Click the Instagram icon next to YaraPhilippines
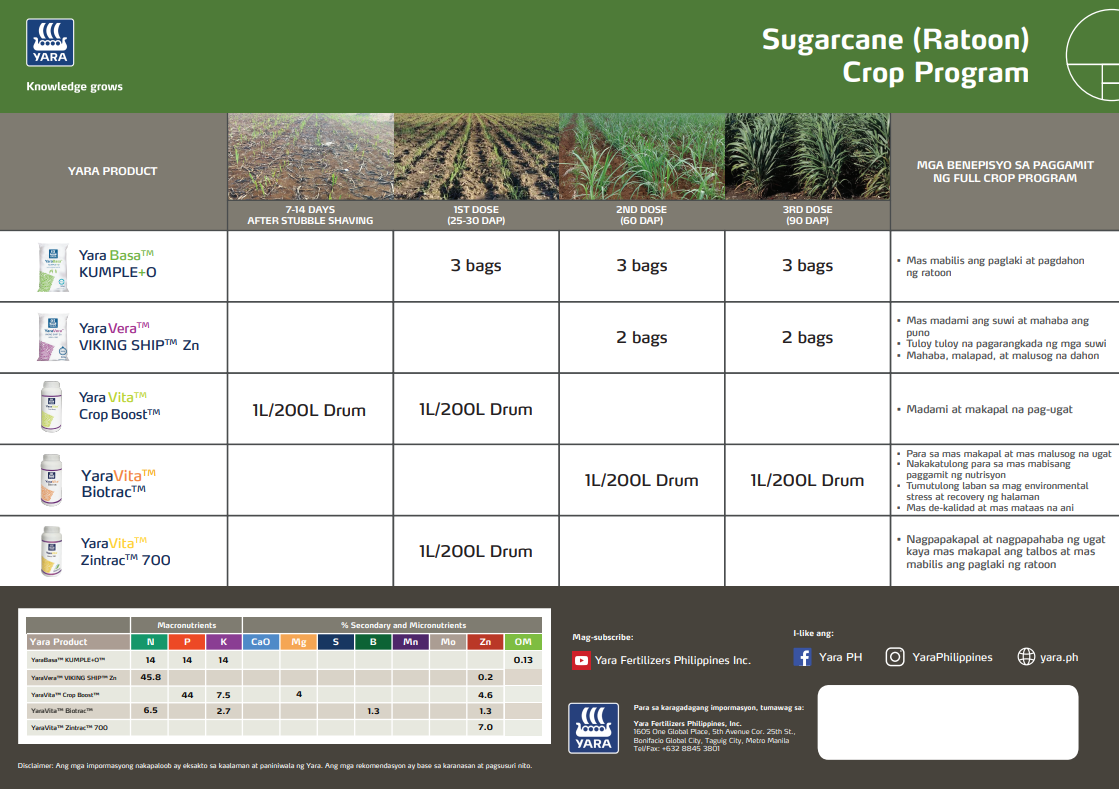The image size is (1119, 789). point(895,657)
